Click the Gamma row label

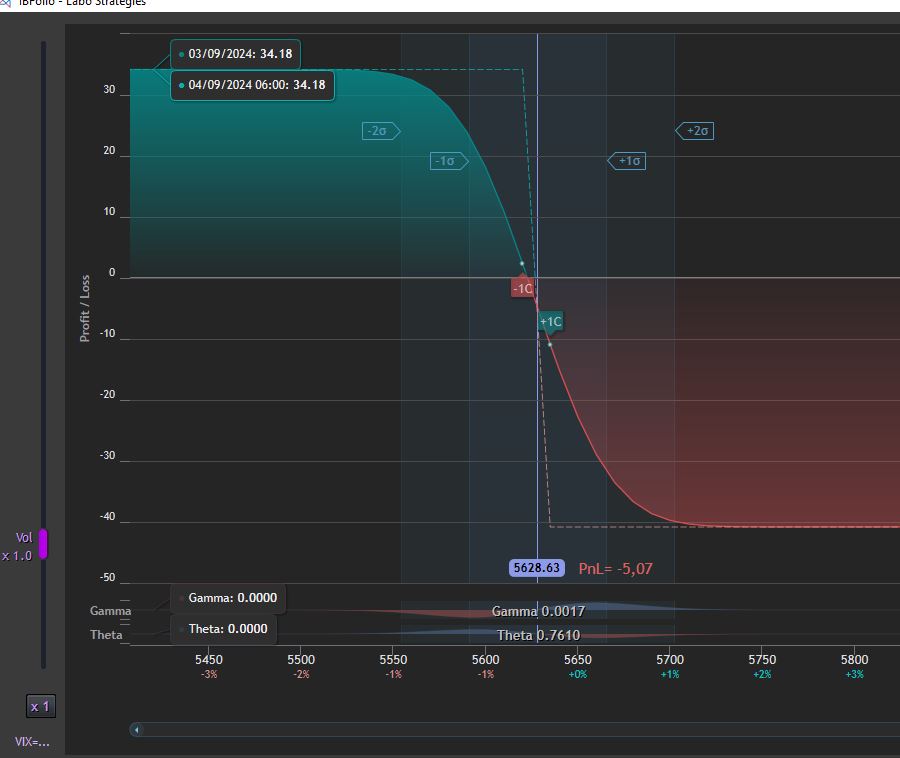pos(110,611)
